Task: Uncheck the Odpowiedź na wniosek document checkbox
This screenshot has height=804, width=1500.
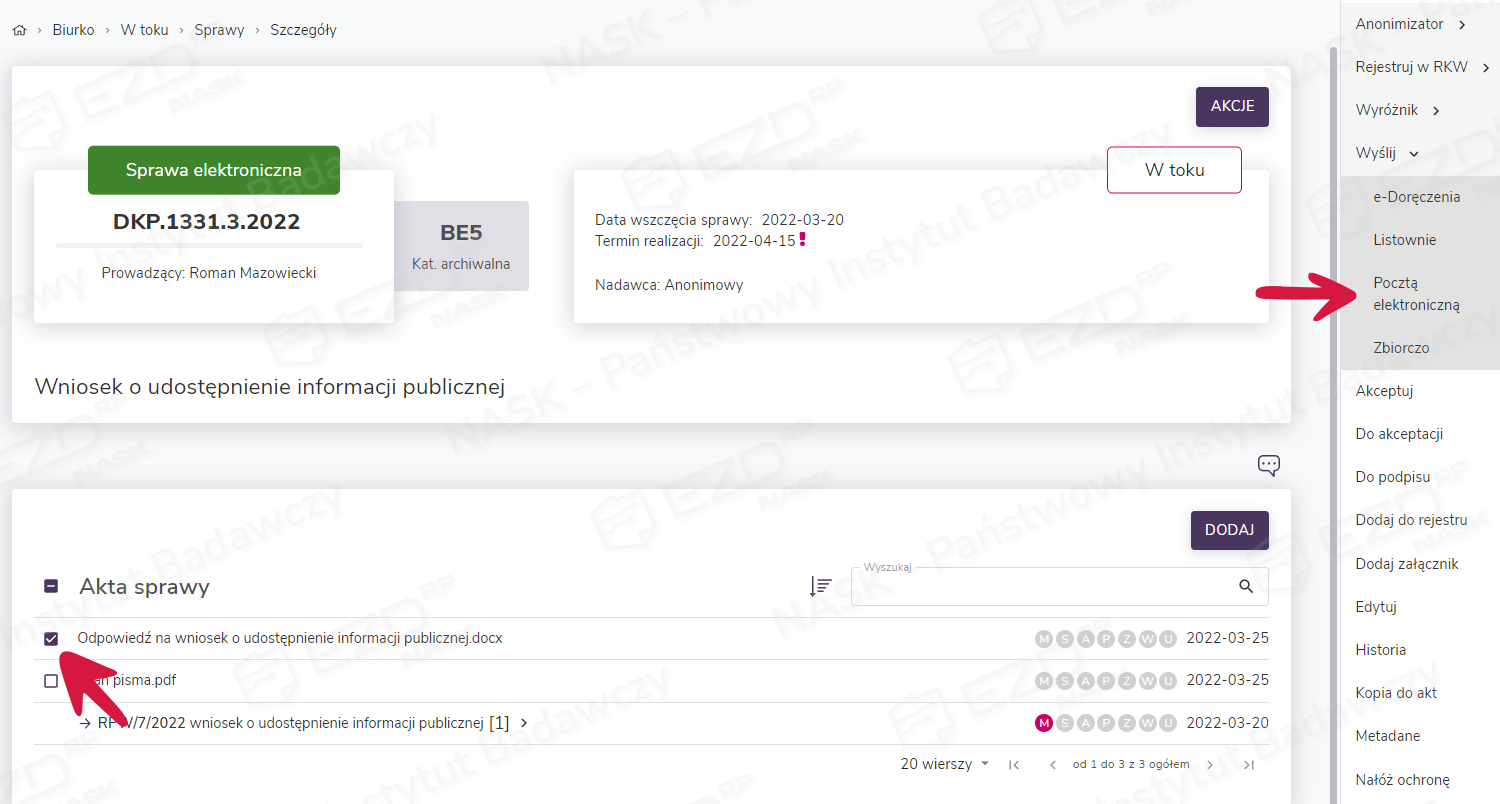Action: [51, 639]
